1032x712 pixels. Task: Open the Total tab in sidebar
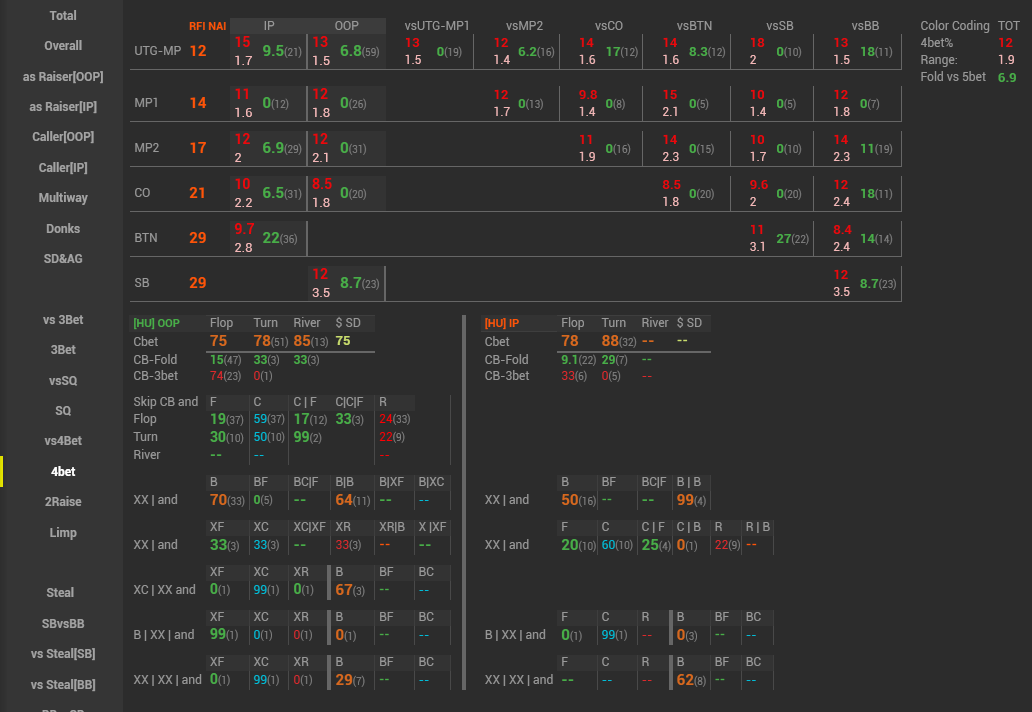pyautogui.click(x=62, y=16)
